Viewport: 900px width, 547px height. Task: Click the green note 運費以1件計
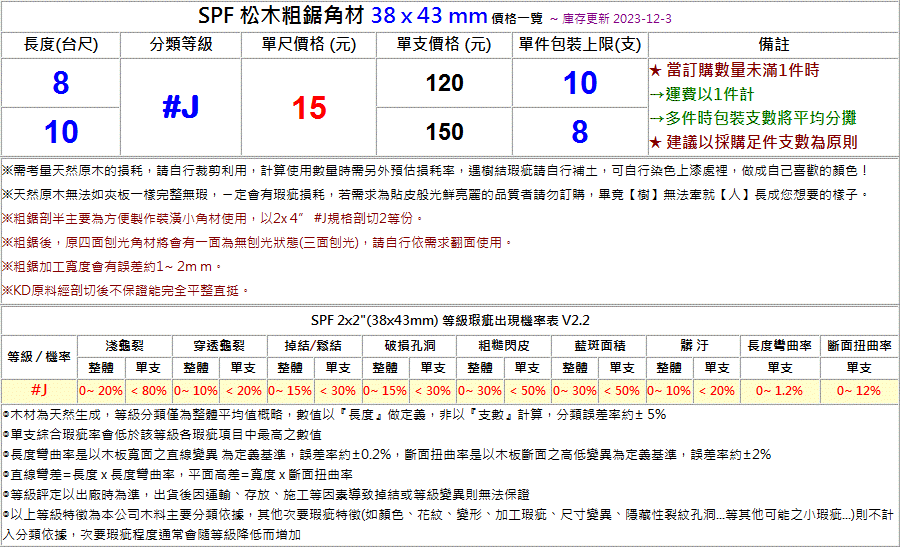coord(702,94)
